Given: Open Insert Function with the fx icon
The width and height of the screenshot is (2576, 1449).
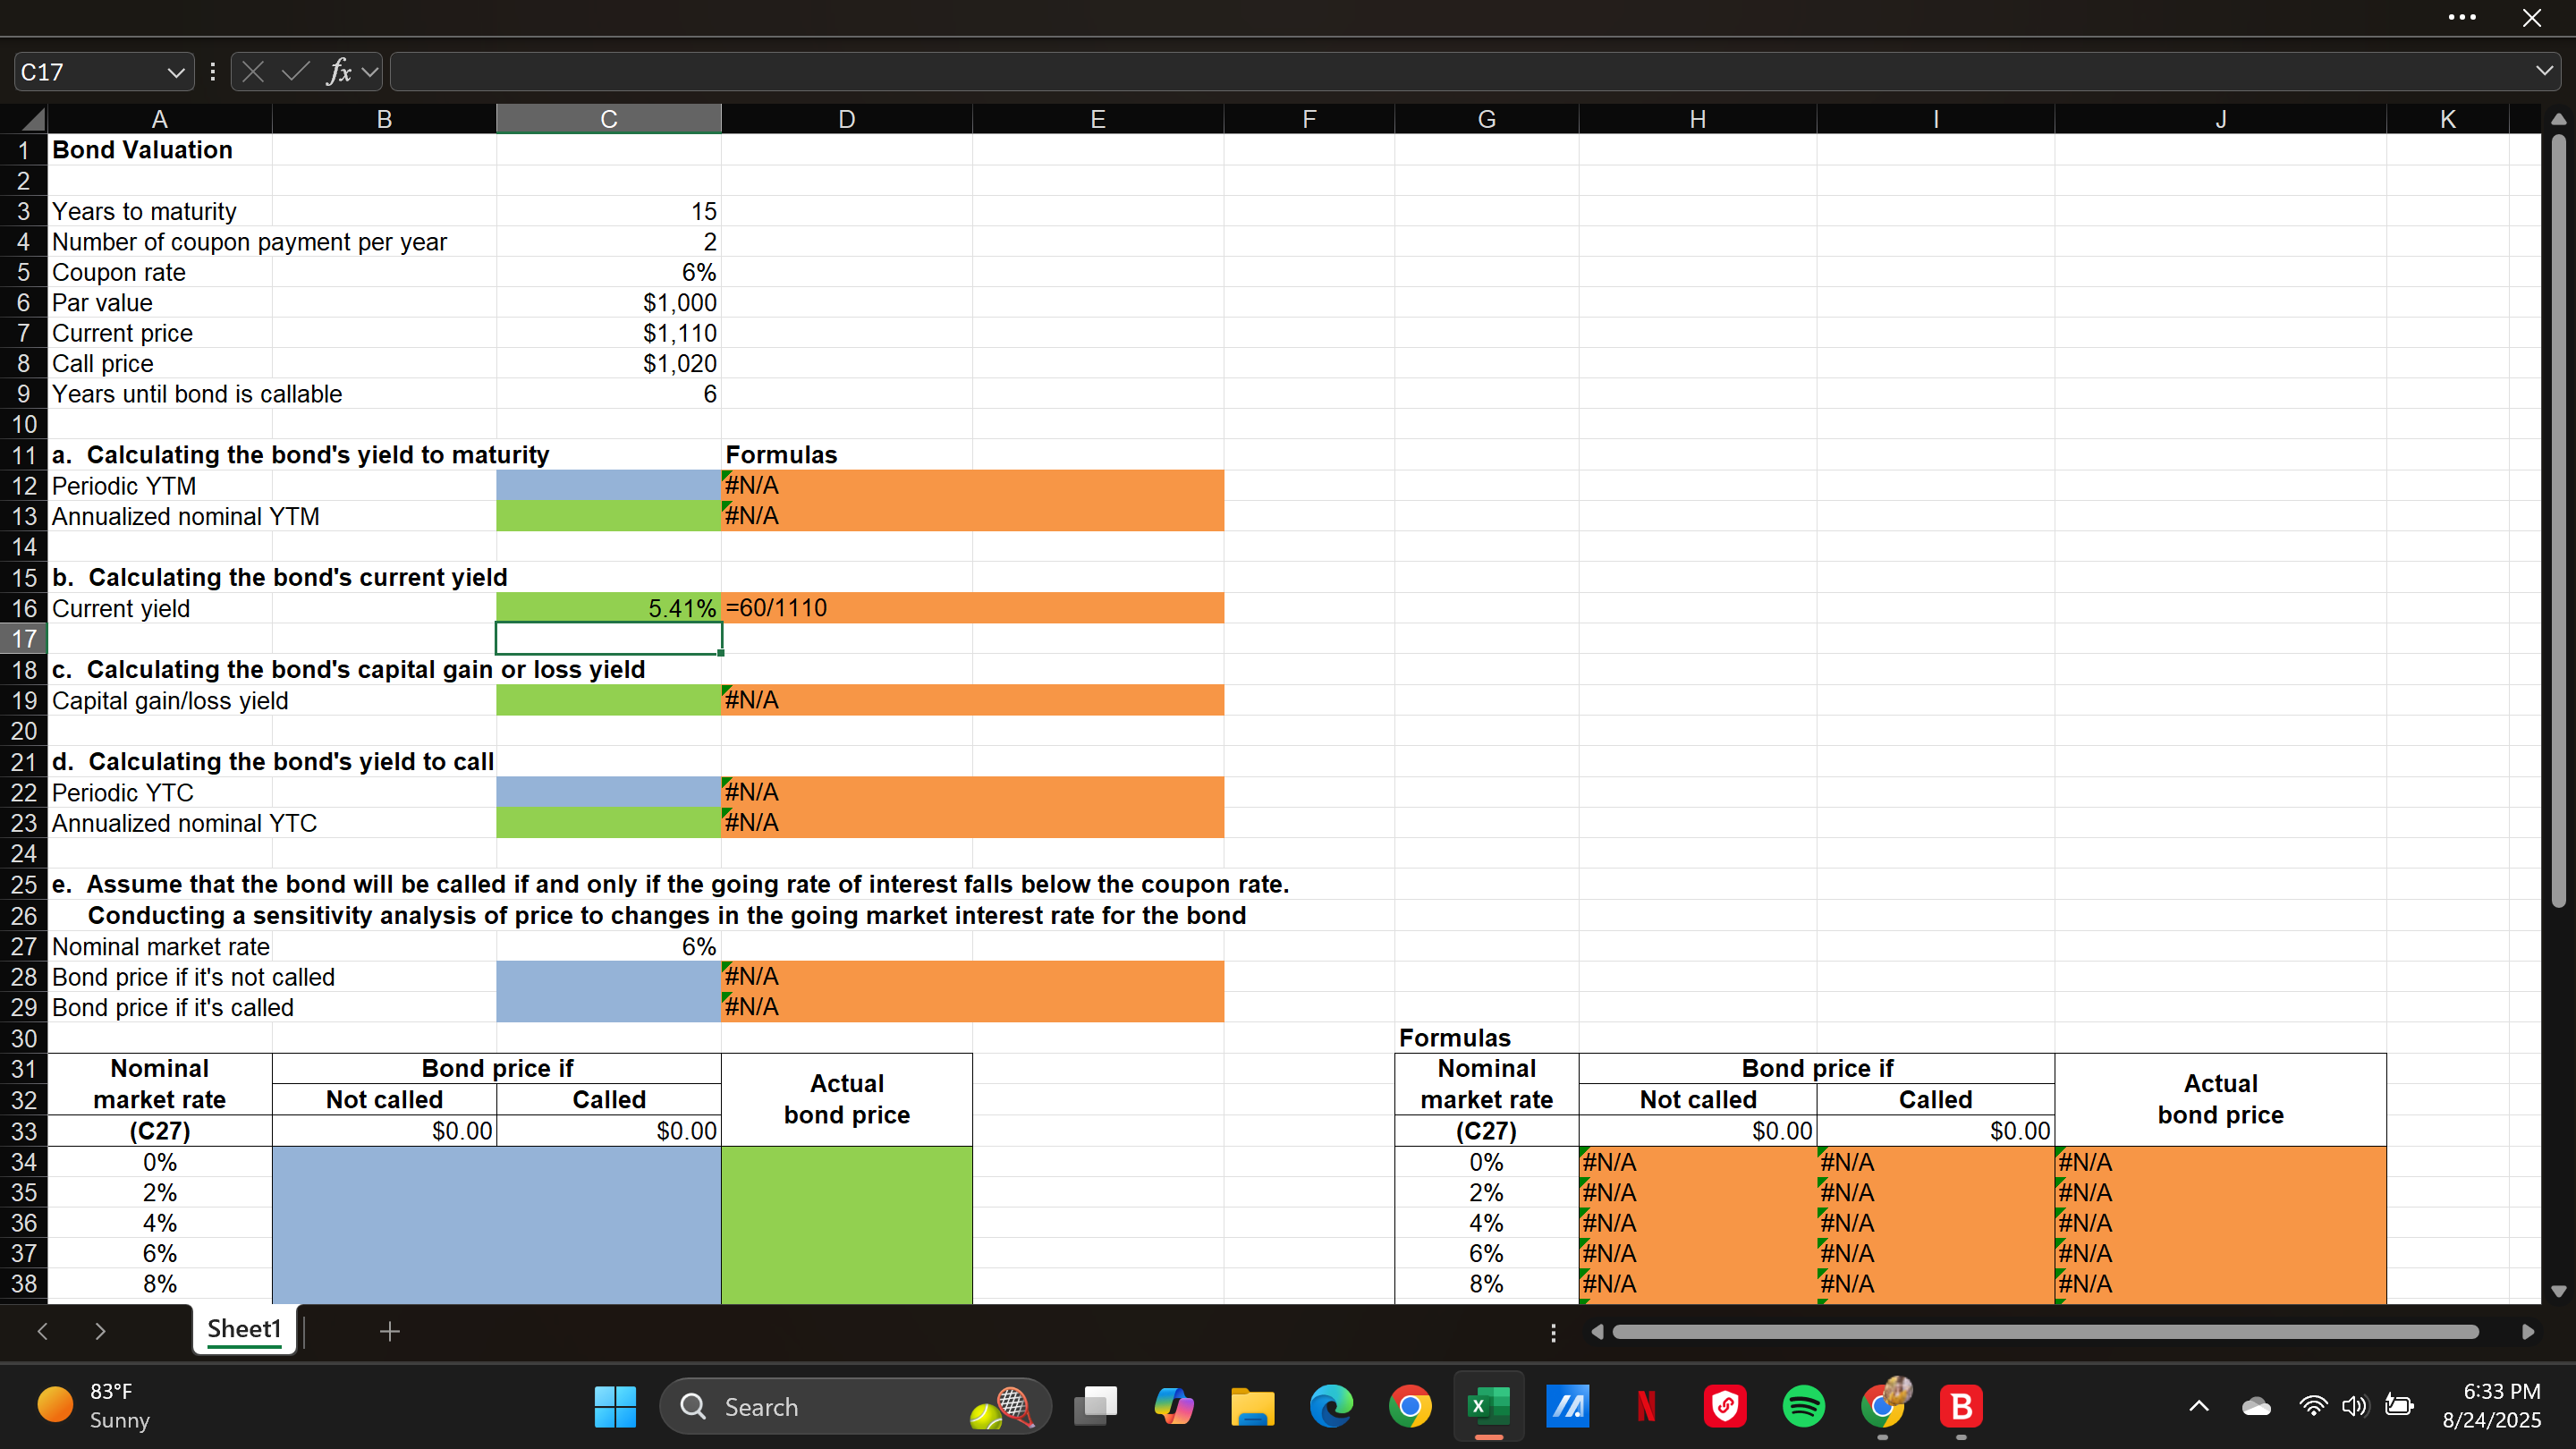Looking at the screenshot, I should click(340, 71).
